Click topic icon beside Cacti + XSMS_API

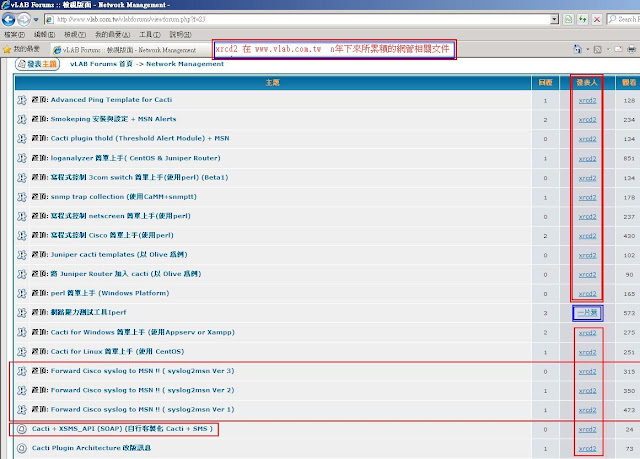click(x=22, y=429)
